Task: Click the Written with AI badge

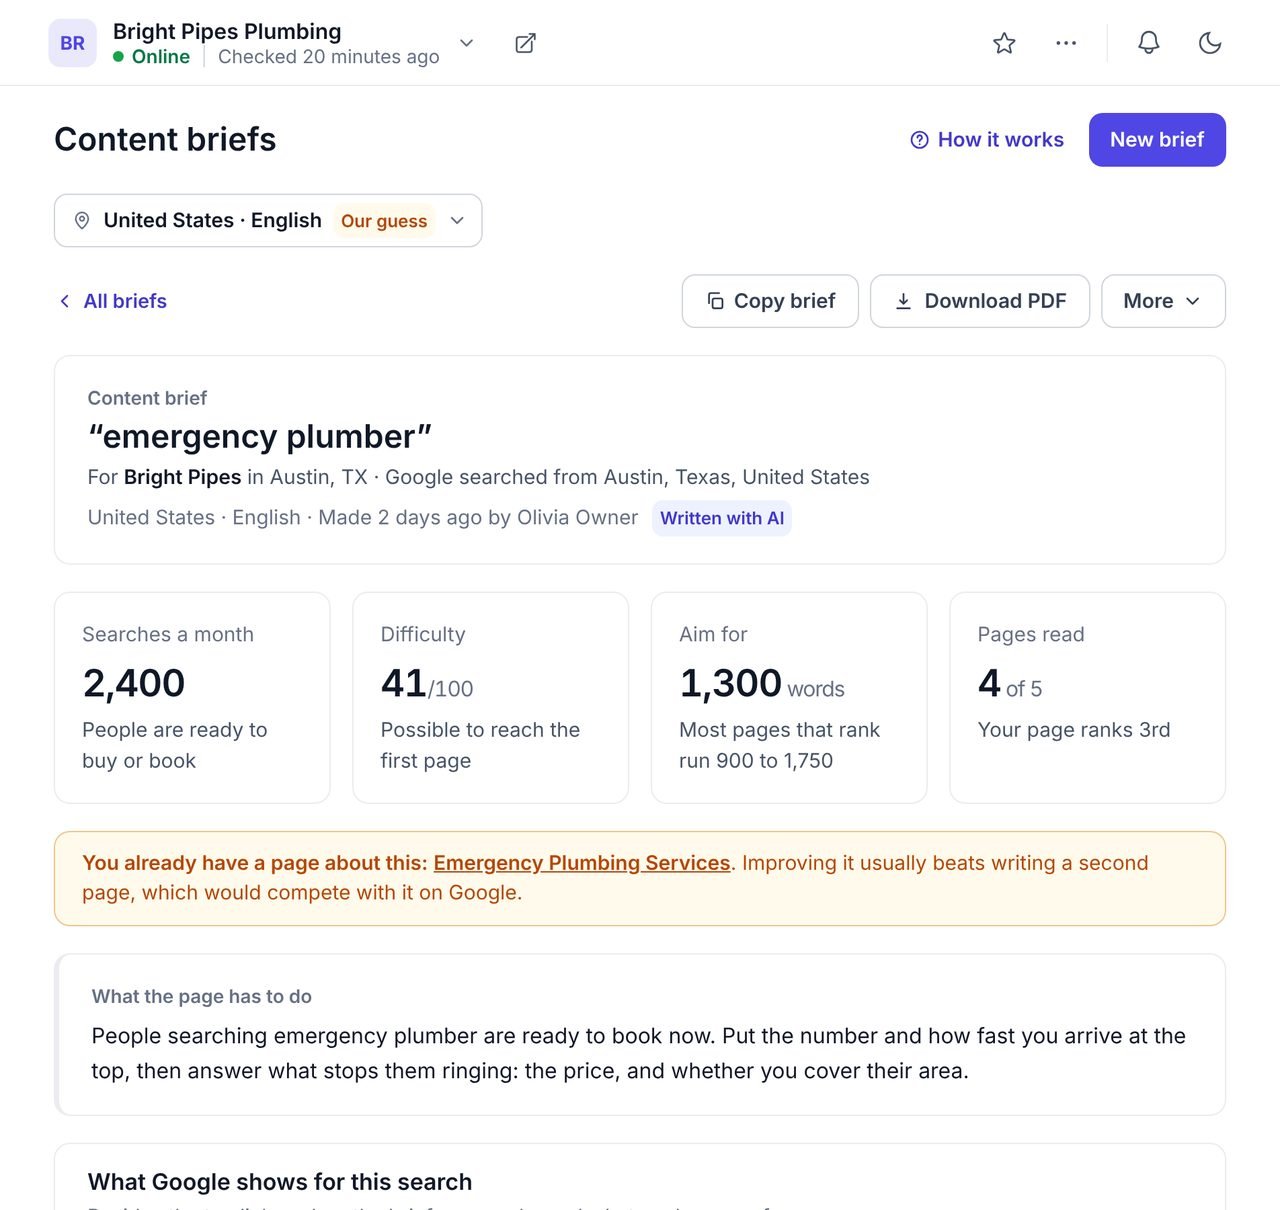Action: tap(722, 518)
